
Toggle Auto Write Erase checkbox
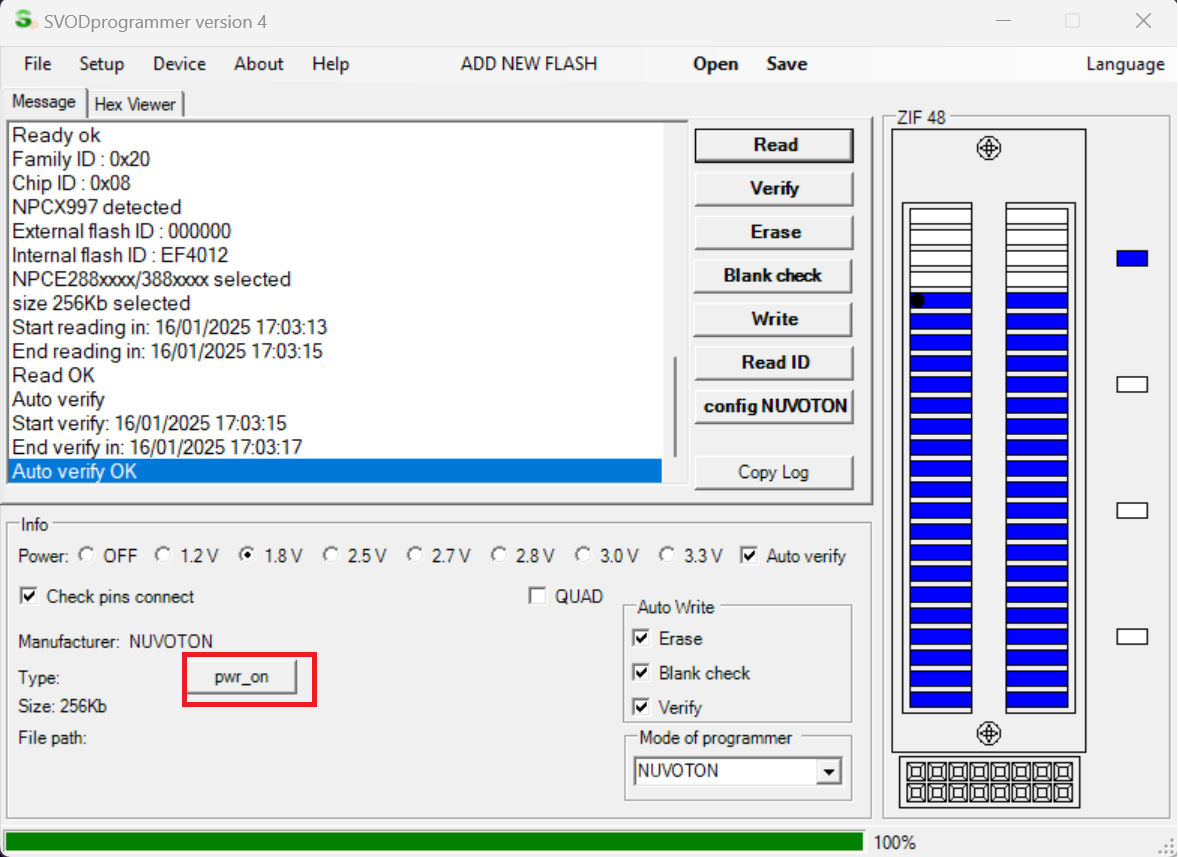(641, 638)
